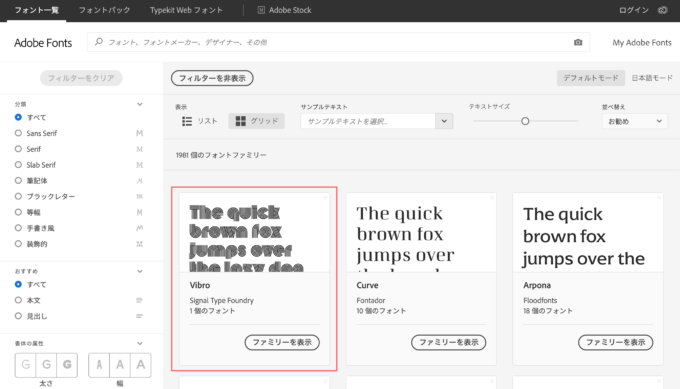
Task: Open the お勧め sort dropdown
Action: point(634,121)
